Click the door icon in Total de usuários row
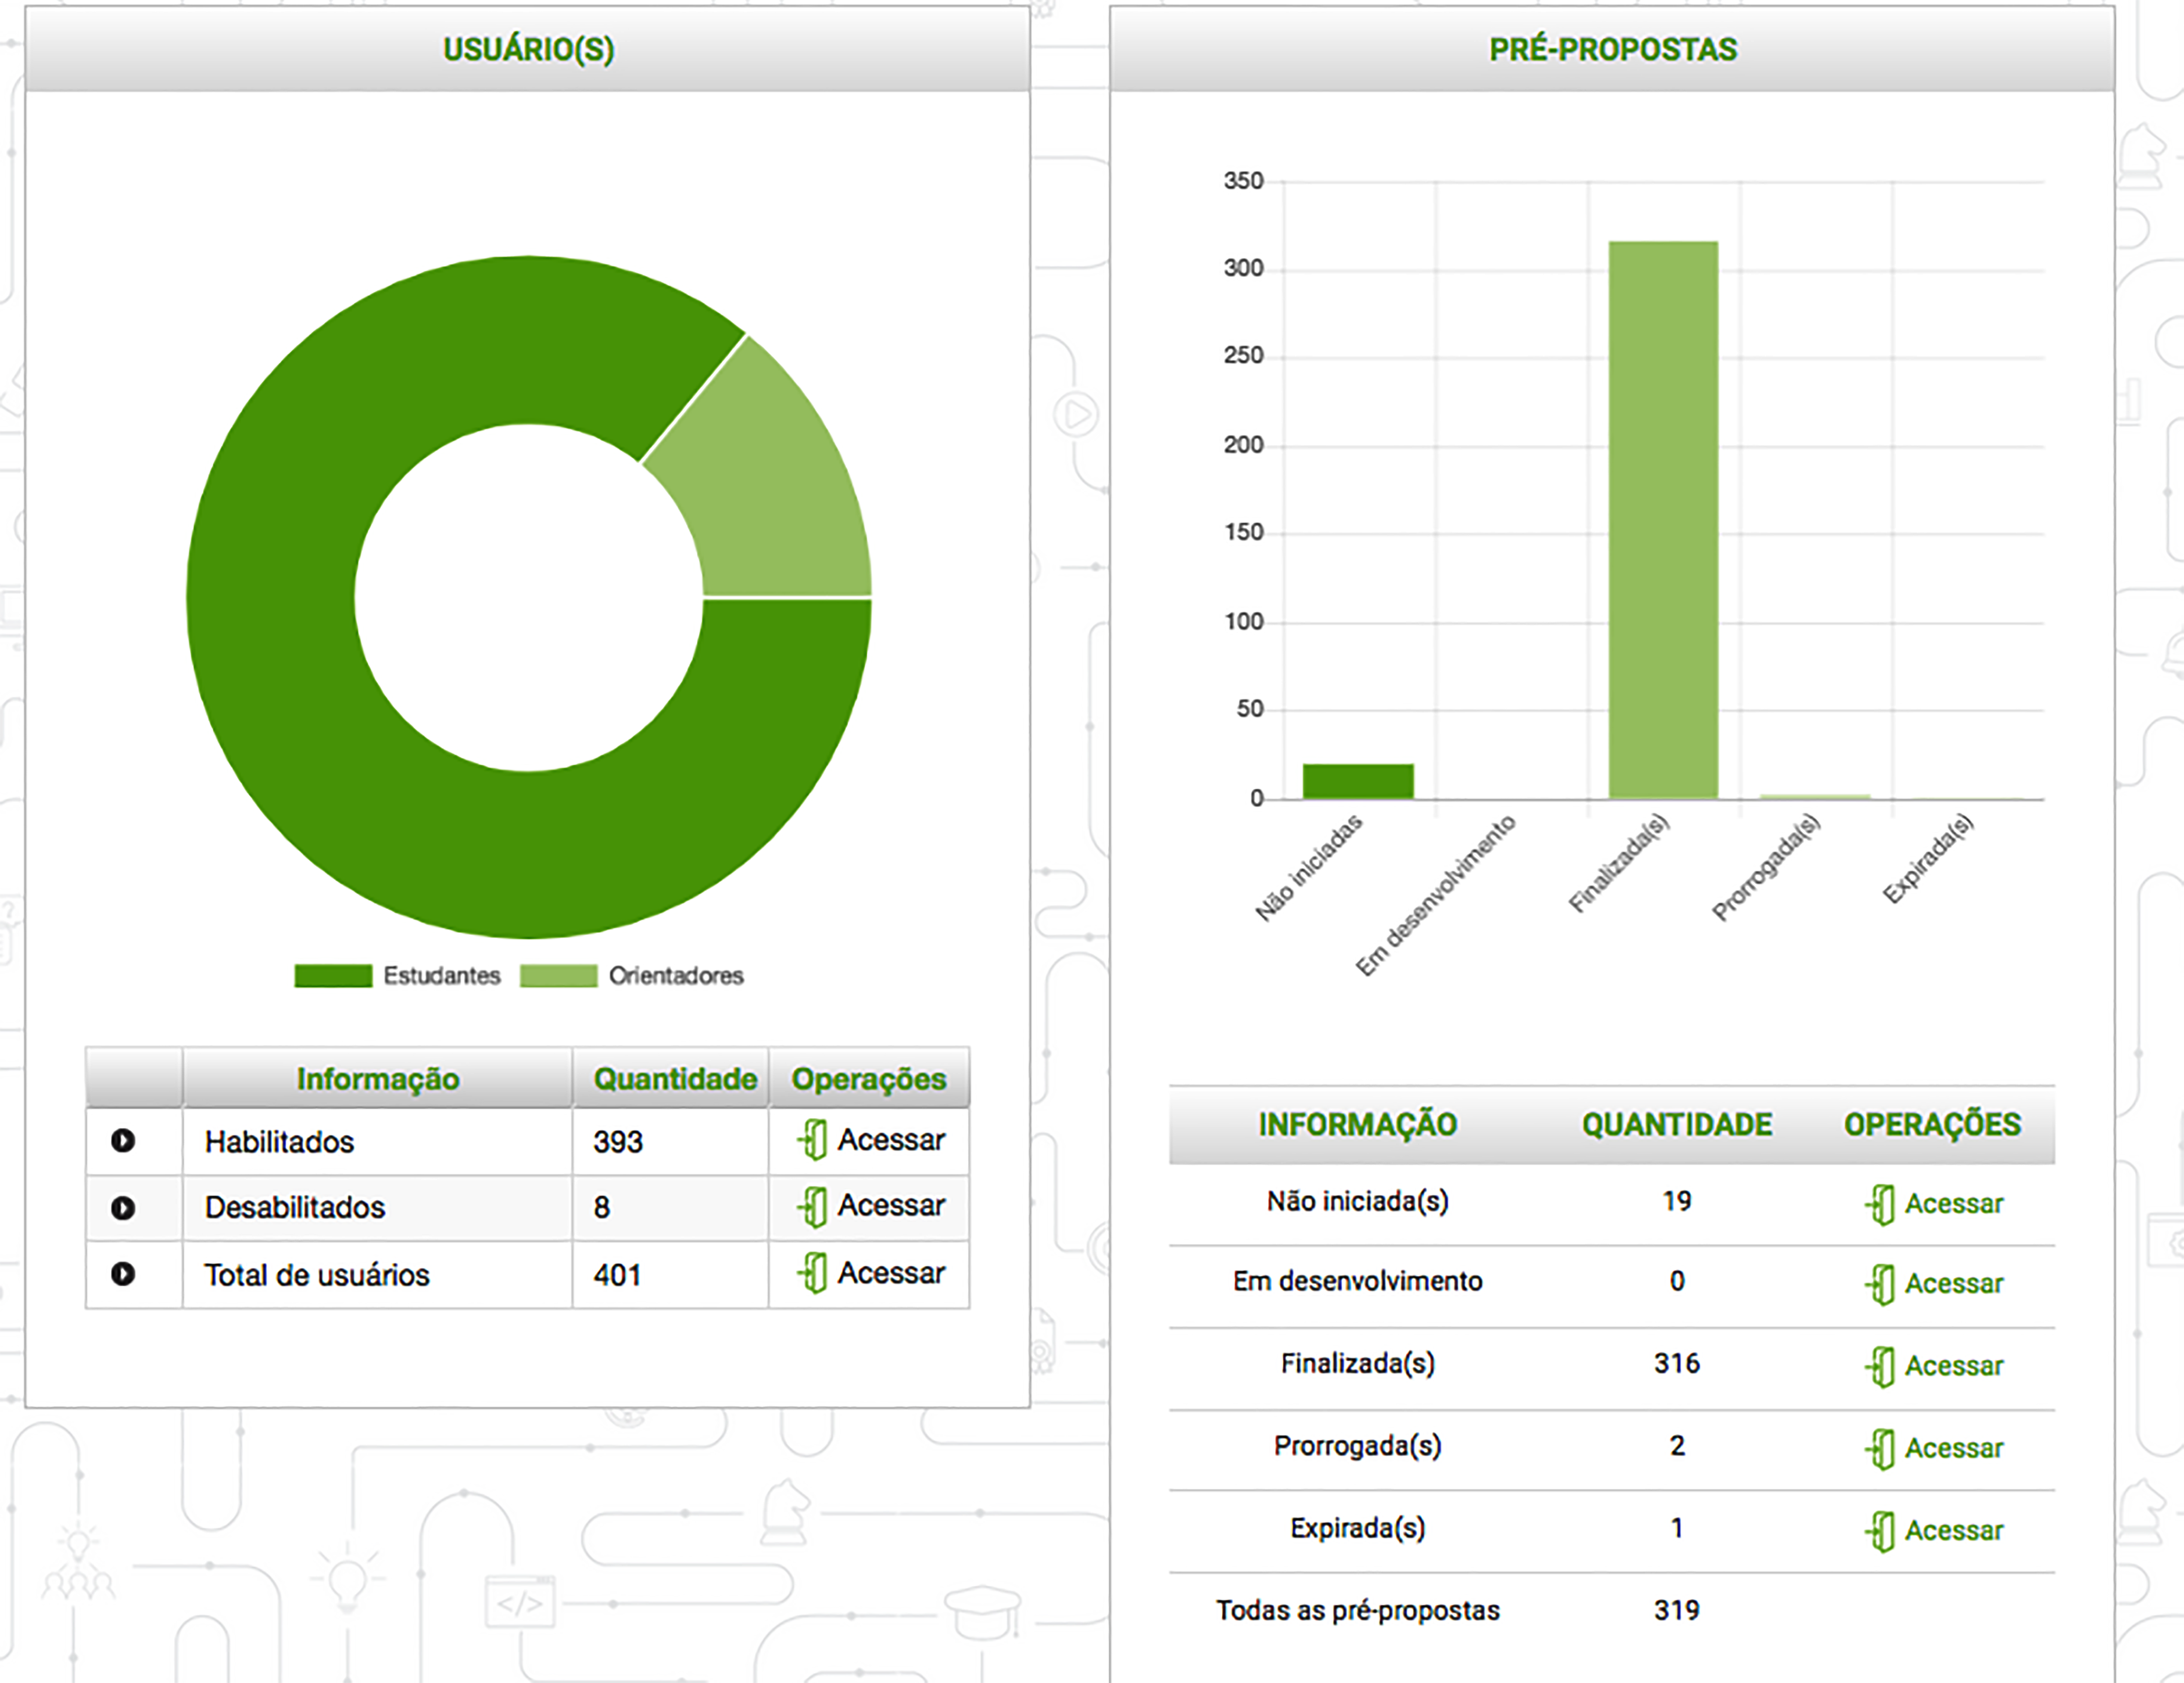 (x=813, y=1273)
